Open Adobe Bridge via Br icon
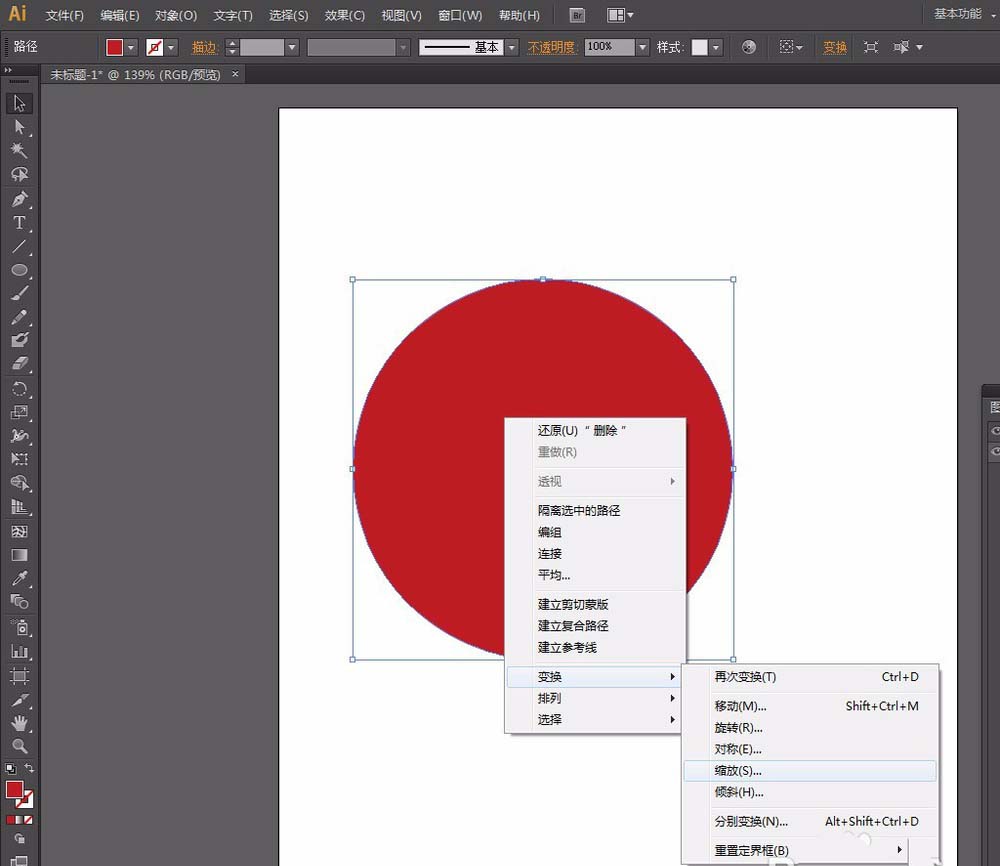The image size is (1000, 866). [577, 15]
